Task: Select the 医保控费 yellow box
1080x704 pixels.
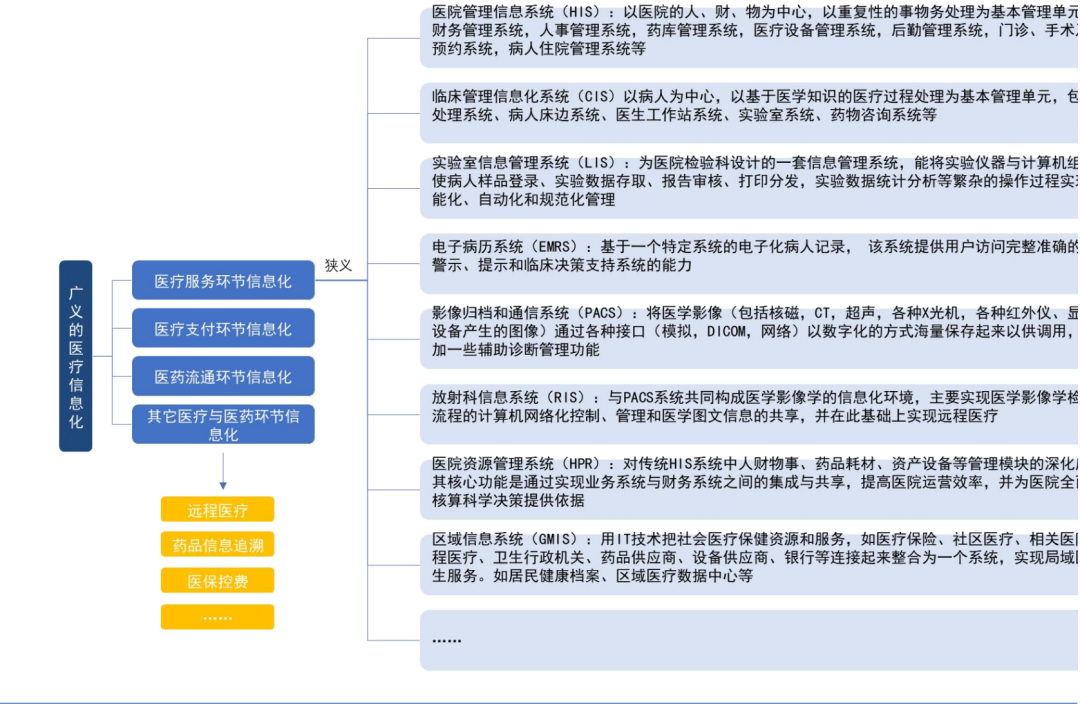Action: pos(216,581)
